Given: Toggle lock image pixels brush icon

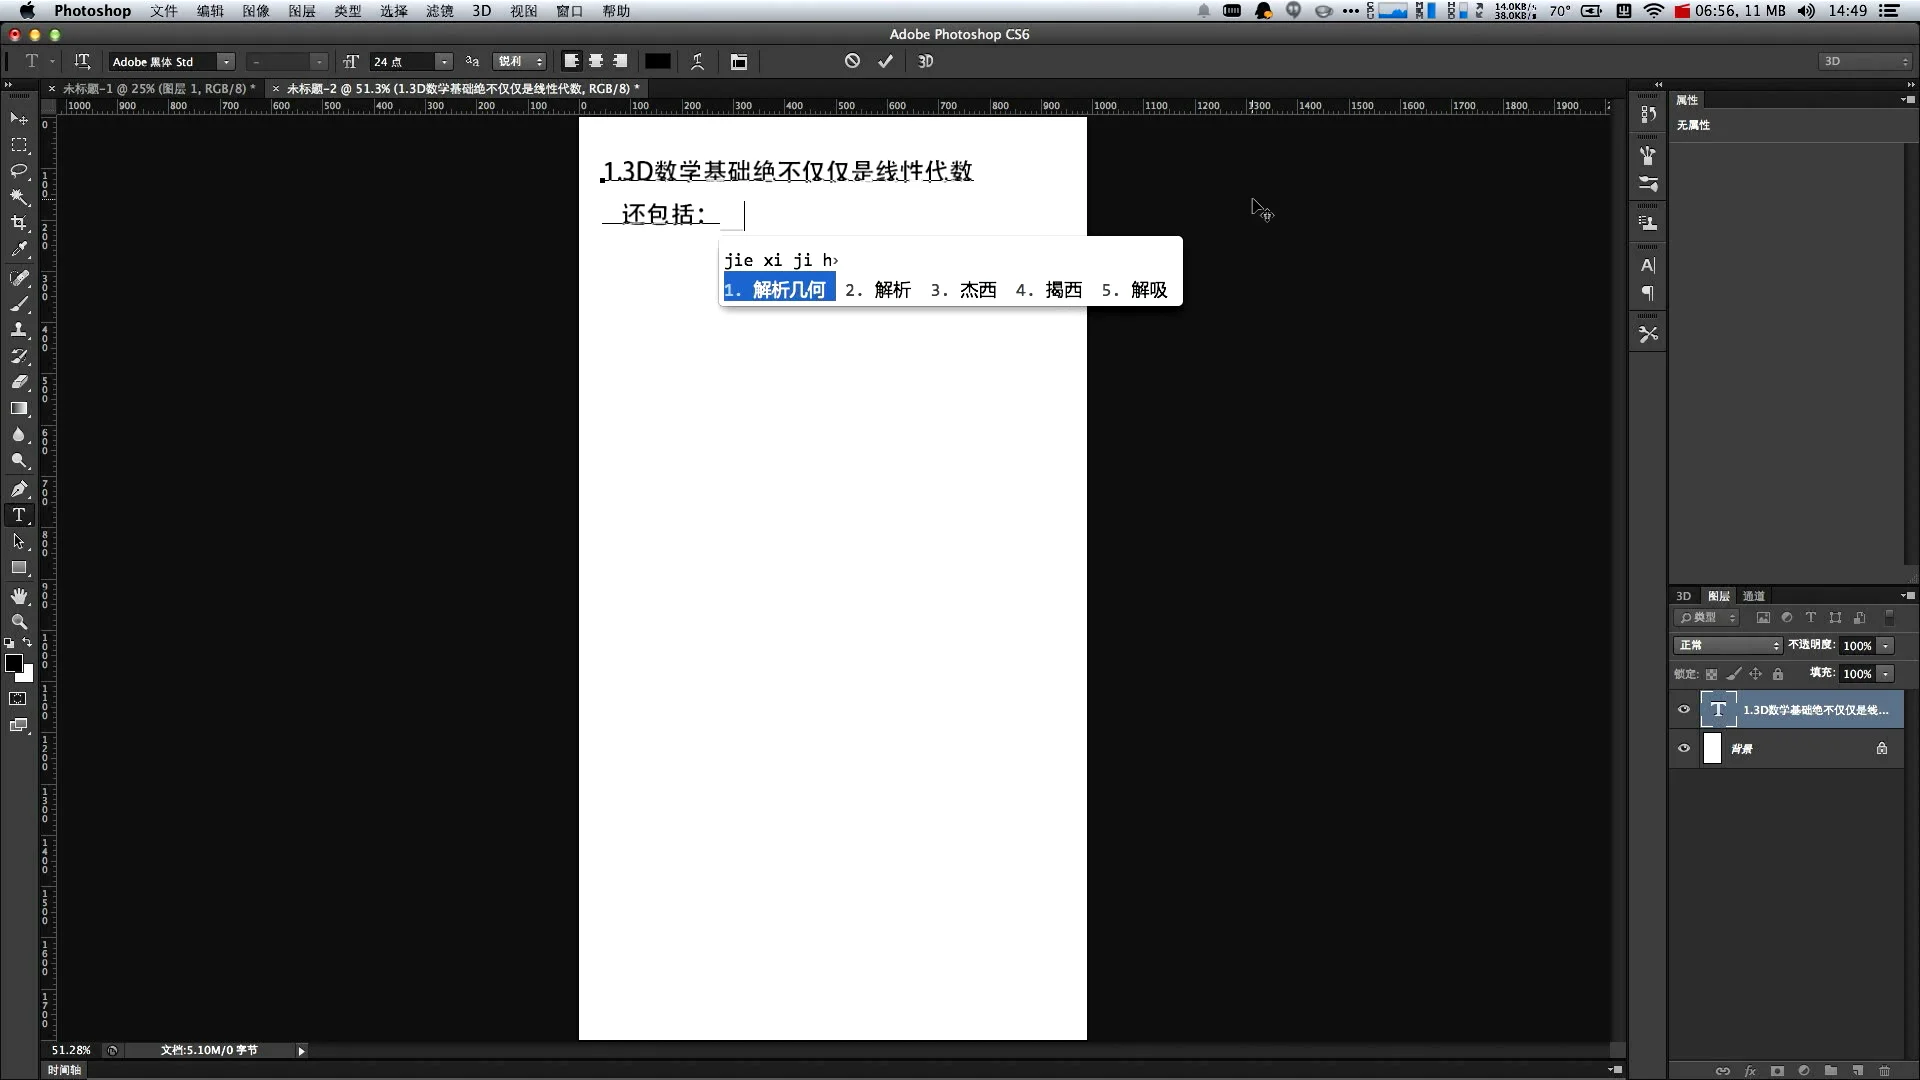Looking at the screenshot, I should click(x=1733, y=674).
